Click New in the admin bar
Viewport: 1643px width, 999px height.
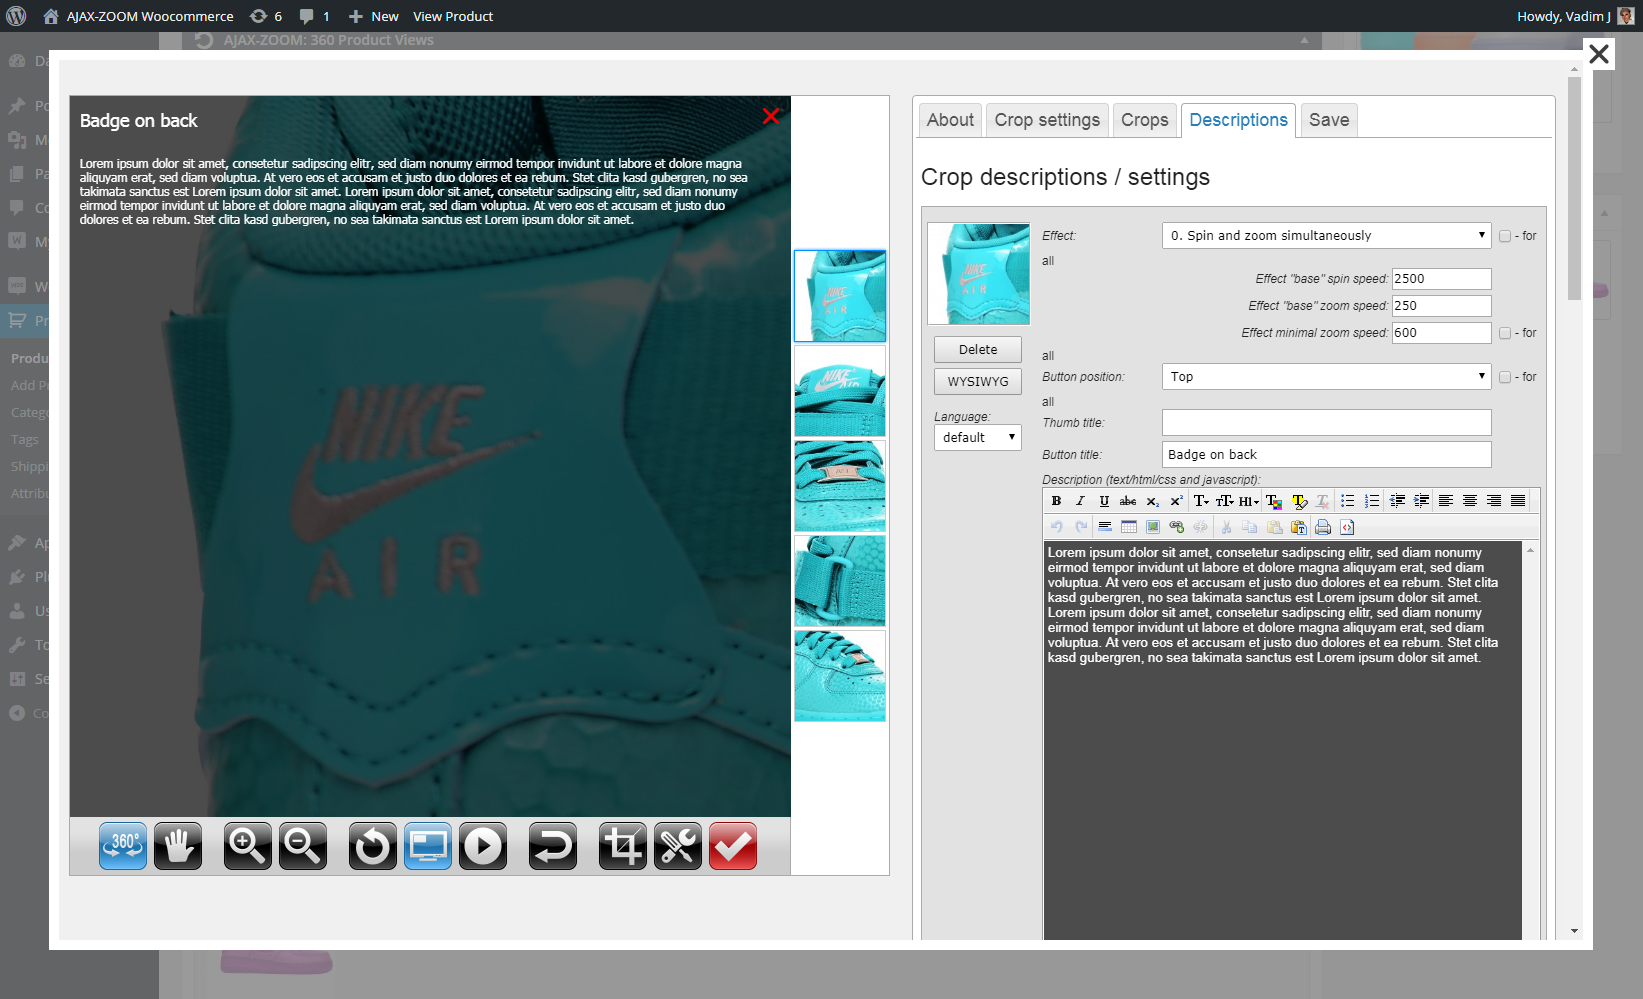click(x=373, y=16)
